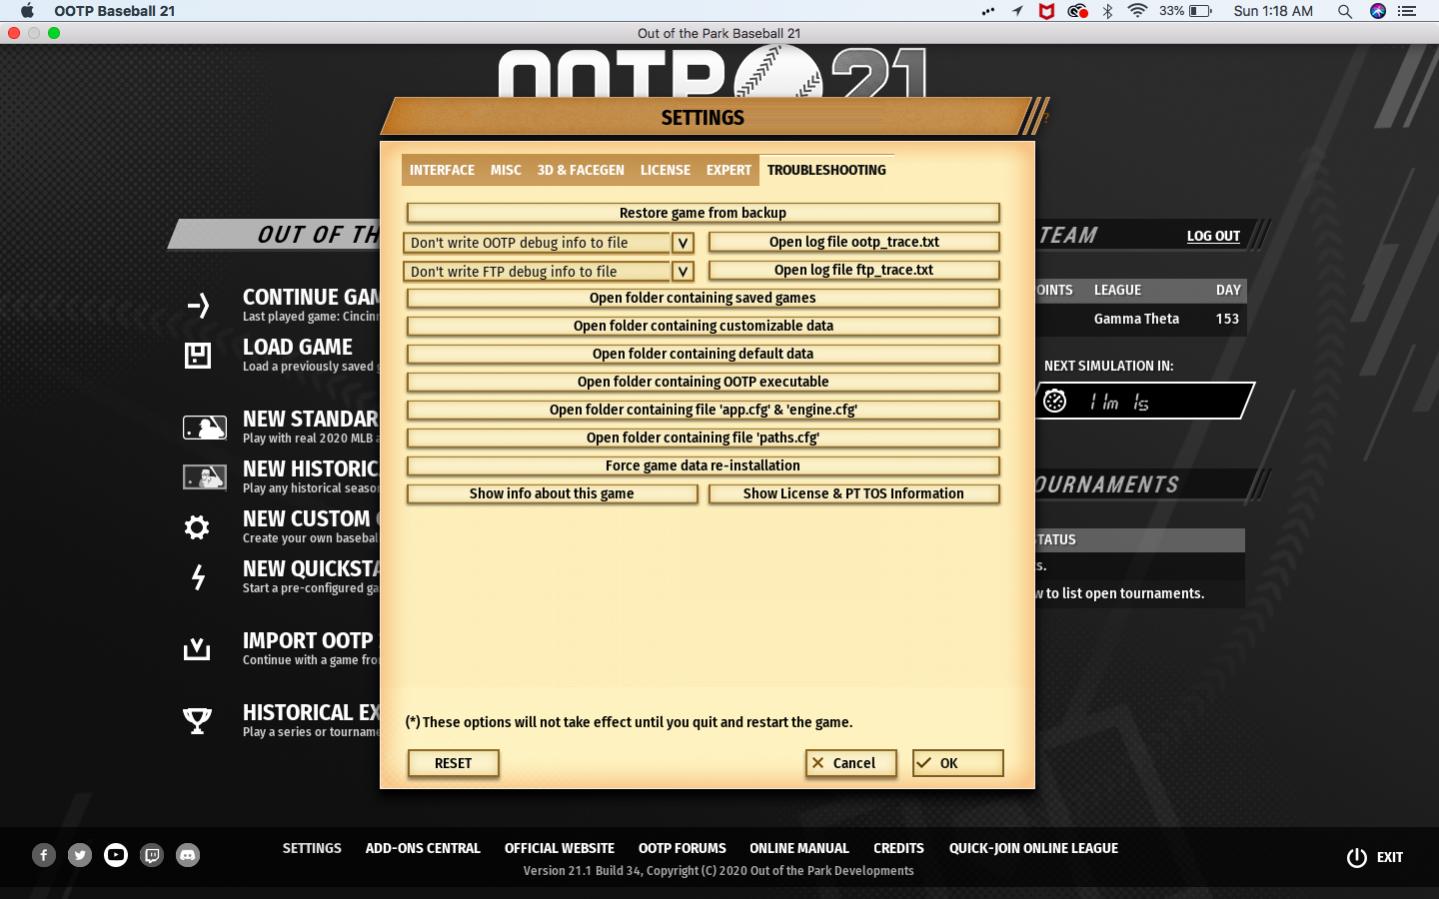Switch to the MISC tab
Viewport: 1439px width, 899px height.
[505, 170]
